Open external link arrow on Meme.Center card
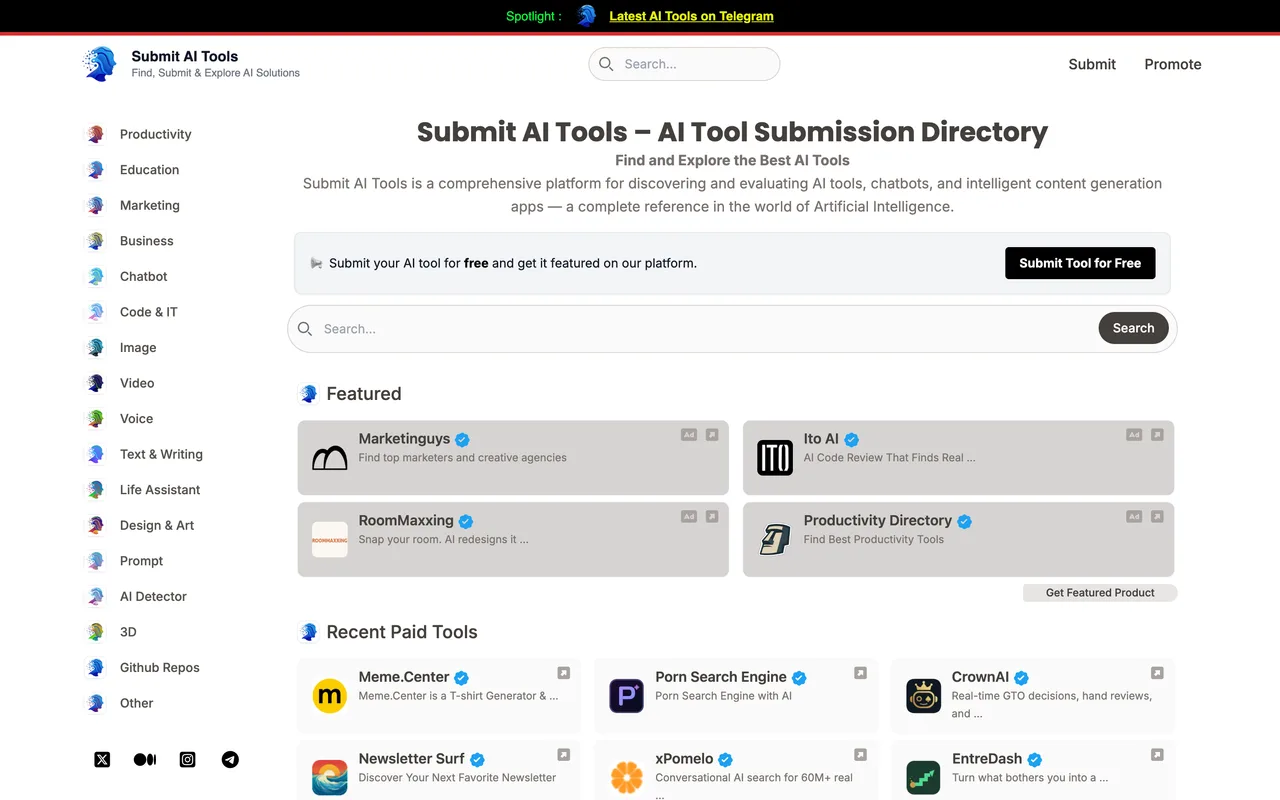 (x=564, y=673)
